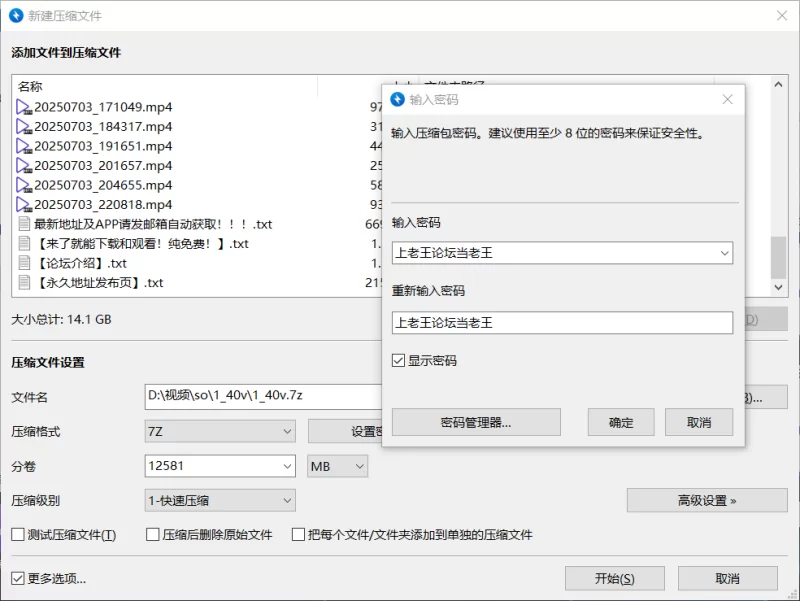Select file name 20250703_201657.mp4

click(x=103, y=166)
